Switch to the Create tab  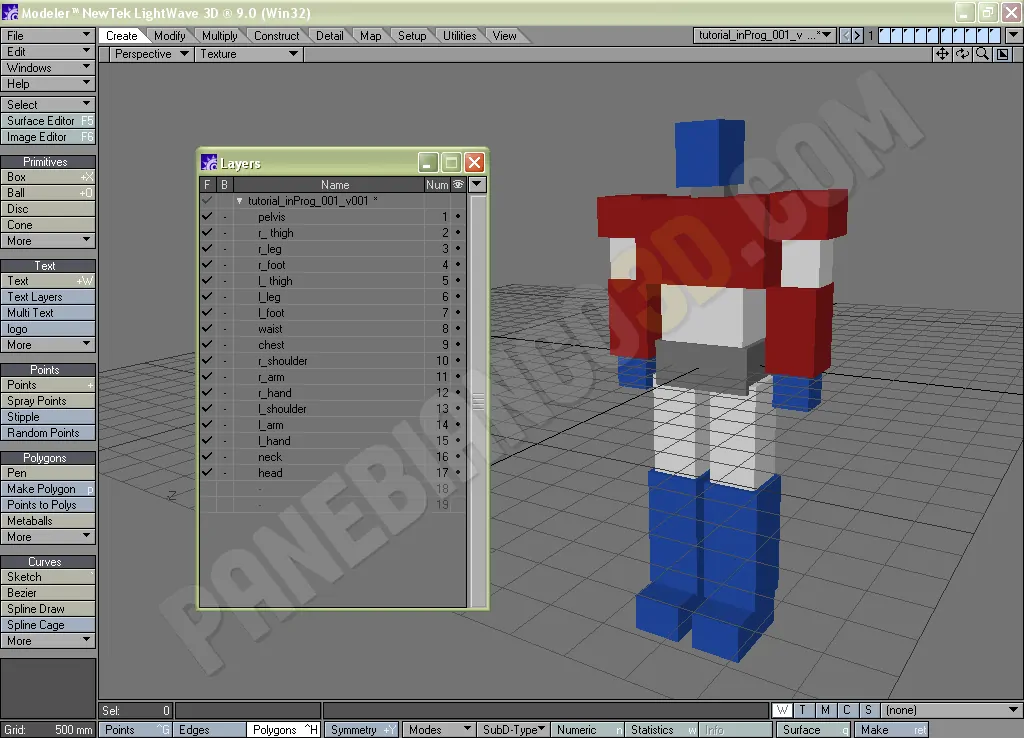click(x=121, y=36)
